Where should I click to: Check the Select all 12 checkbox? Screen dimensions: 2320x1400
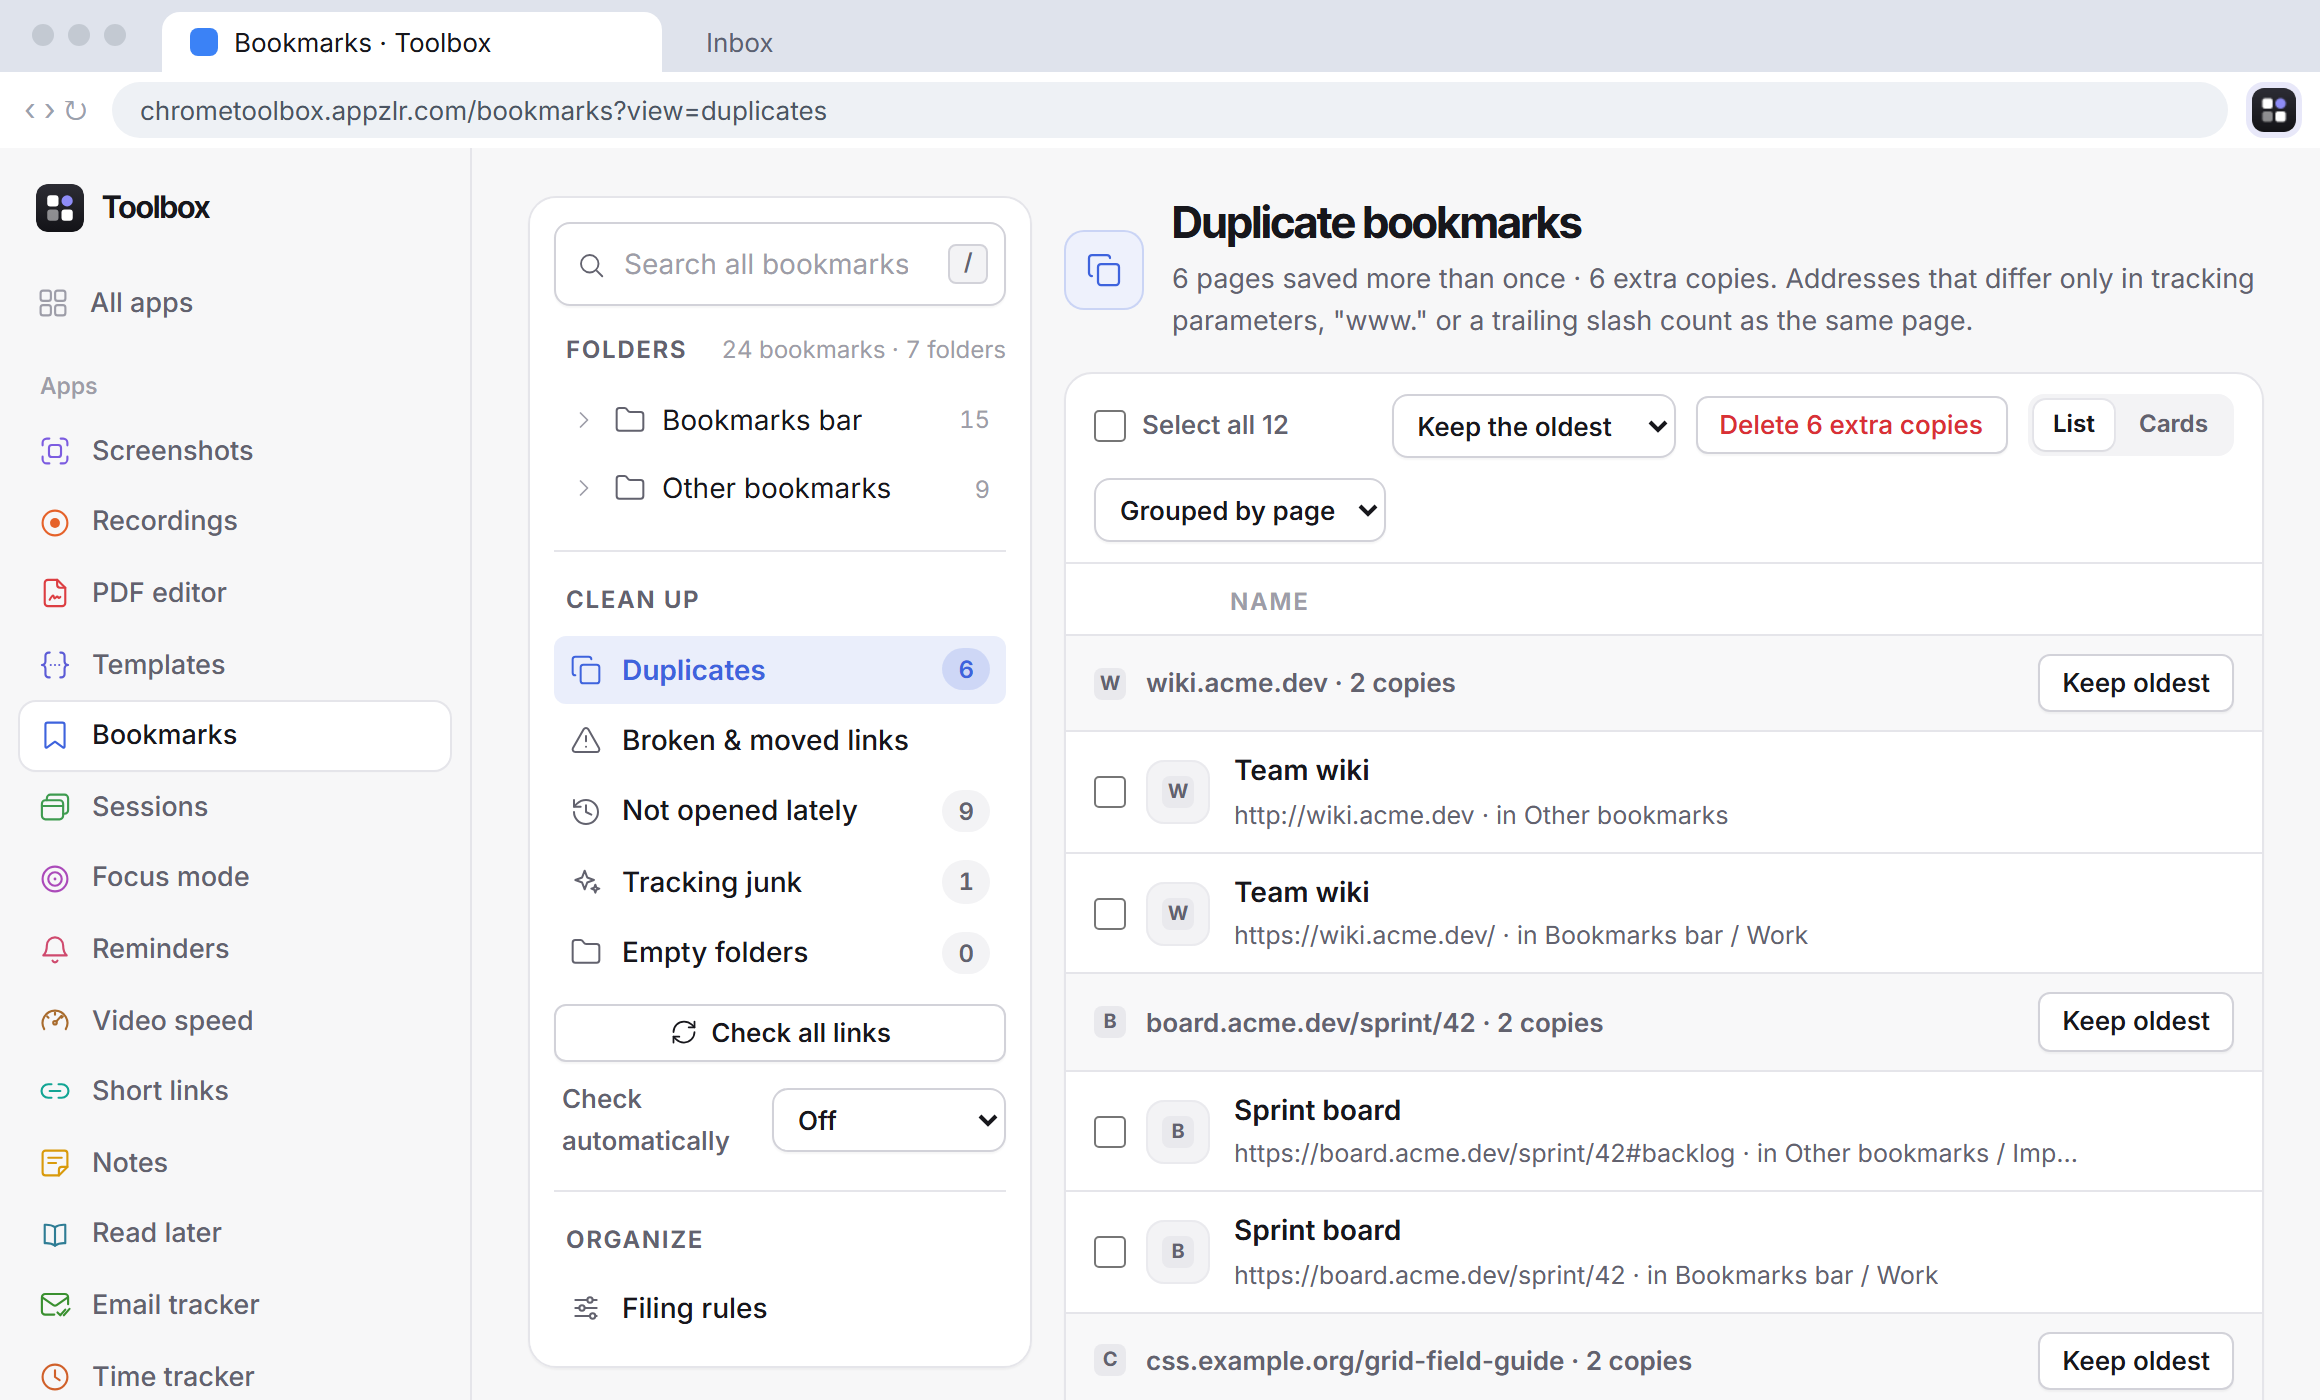coord(1110,426)
